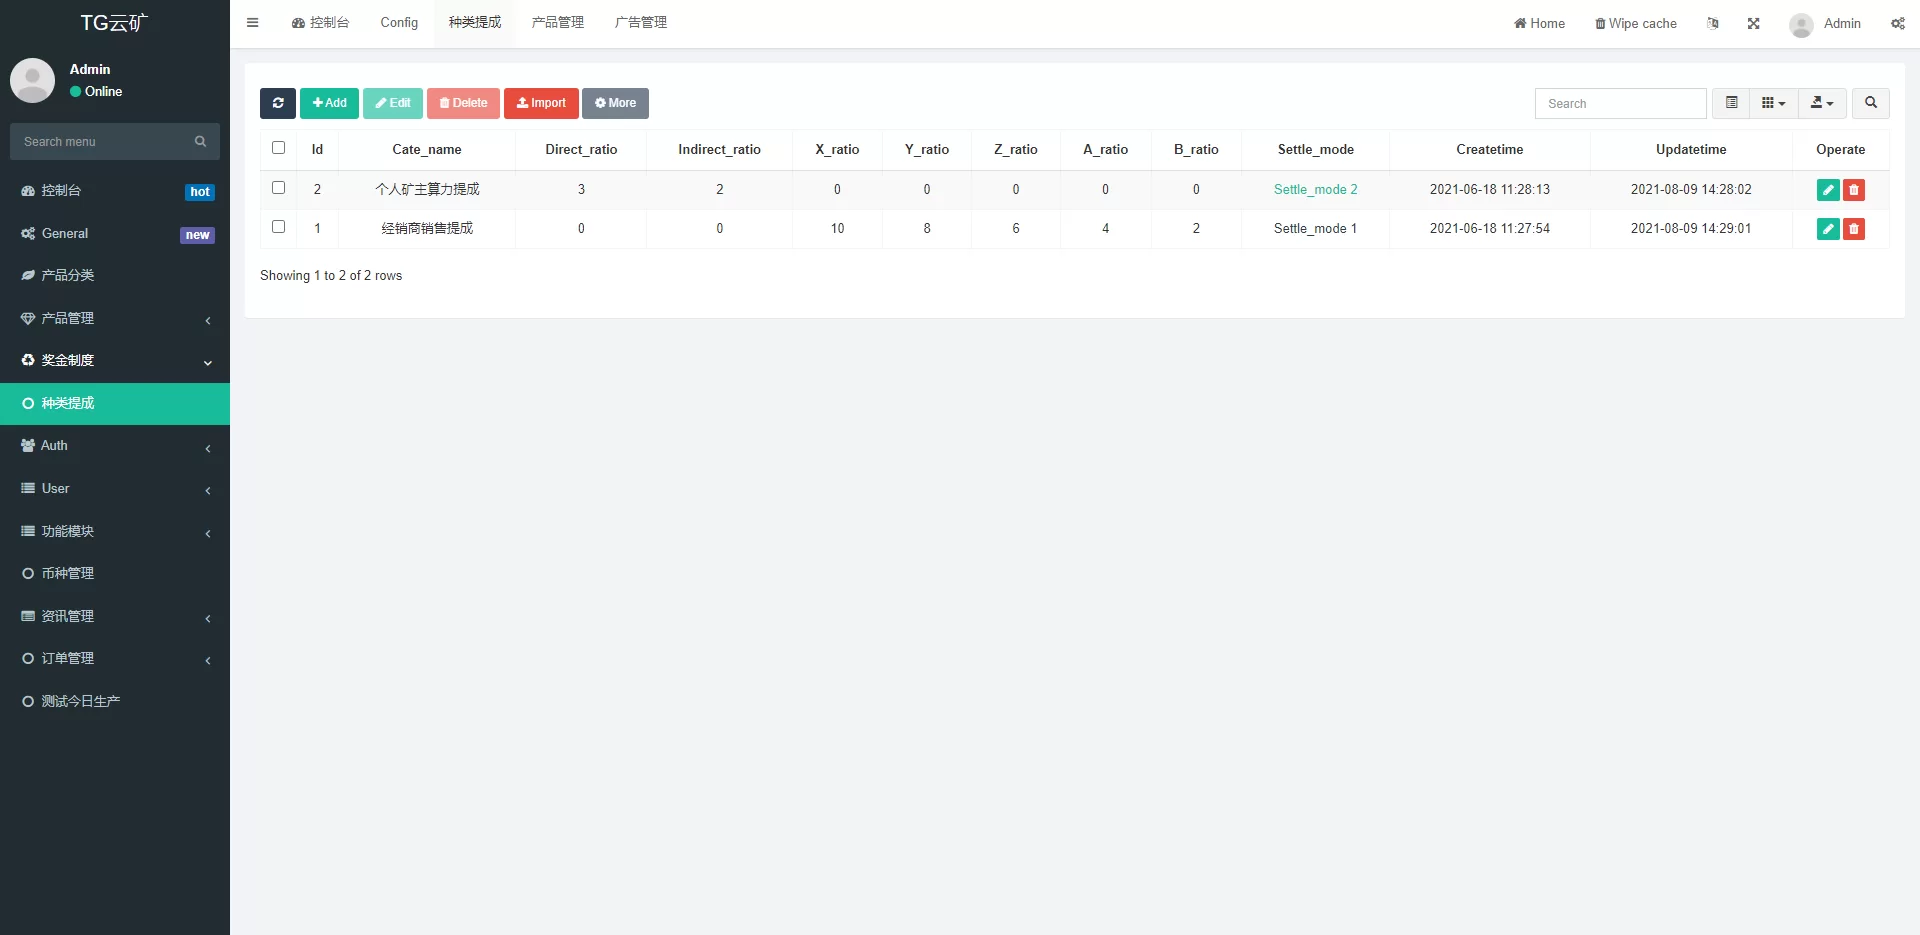The image size is (1920, 935).
Task: Click the TG云矿 logo title
Action: (x=114, y=23)
